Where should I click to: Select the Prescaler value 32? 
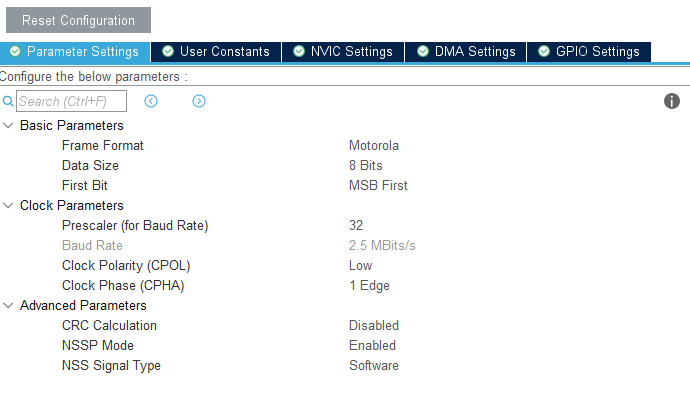click(x=356, y=225)
